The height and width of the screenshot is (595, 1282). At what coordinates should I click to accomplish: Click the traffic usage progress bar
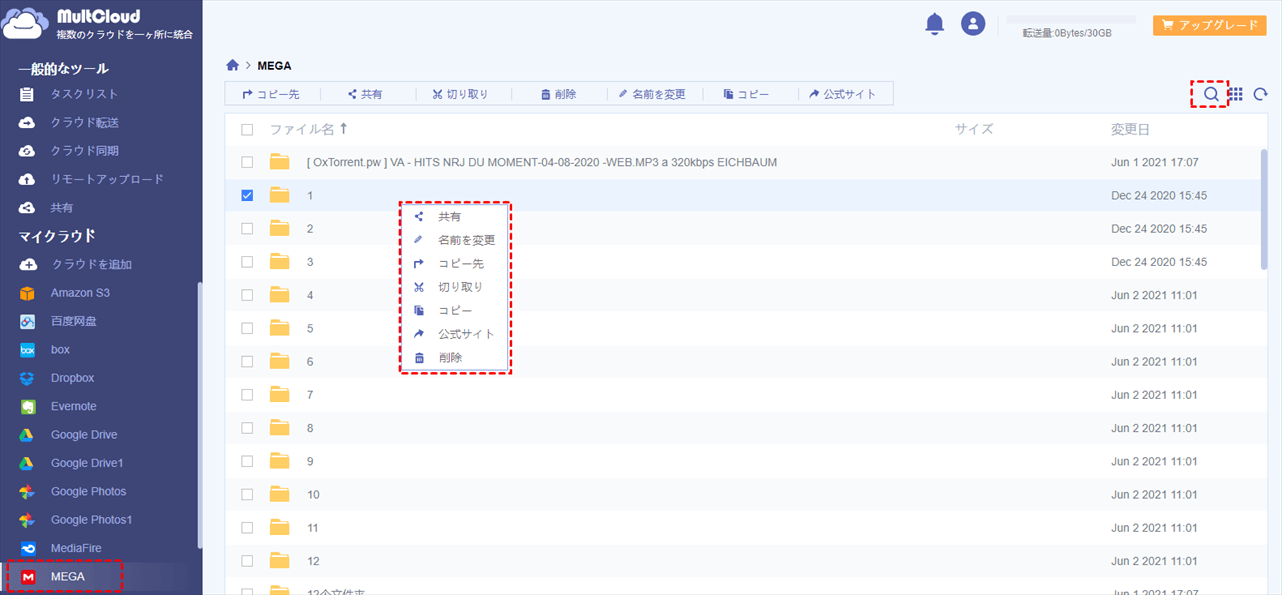[1071, 19]
